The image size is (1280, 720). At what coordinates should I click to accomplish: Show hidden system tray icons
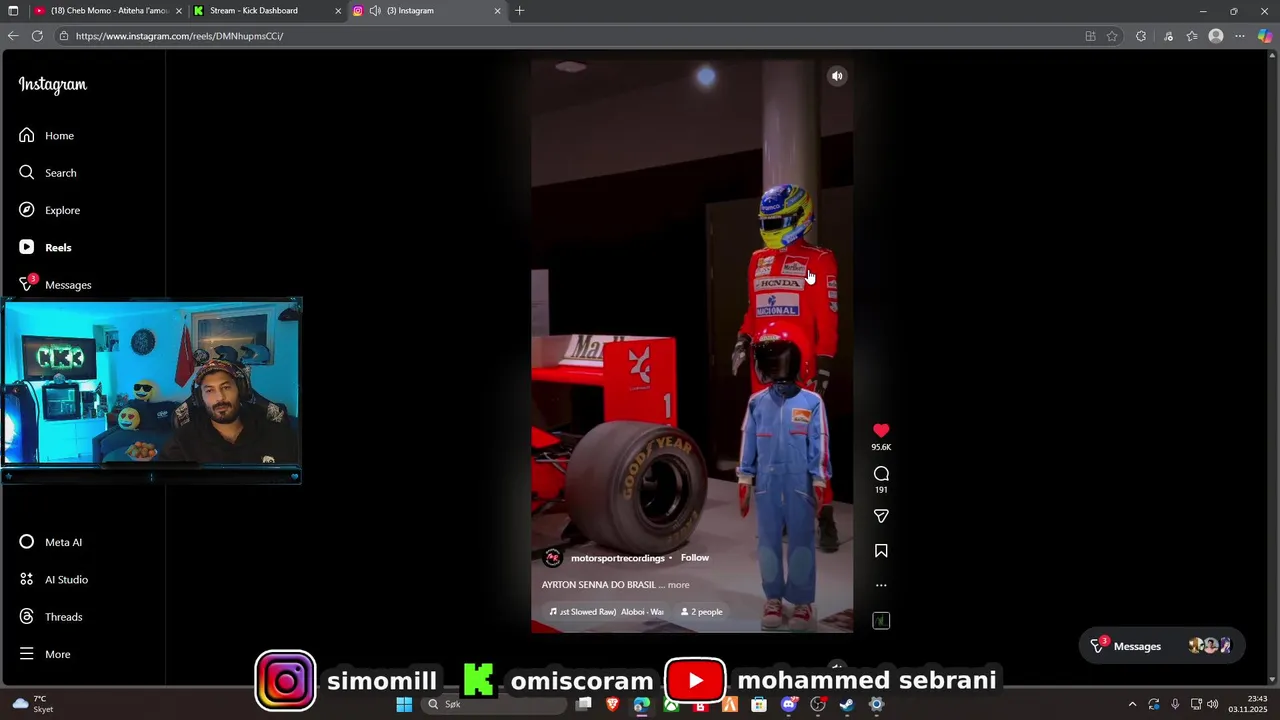click(x=1132, y=704)
